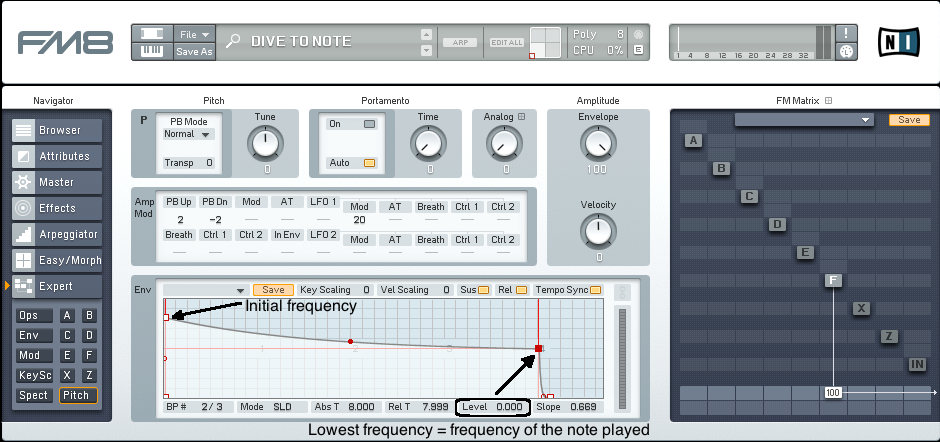Open operator Z page in Navigator
The image size is (940, 442).
[x=89, y=375]
